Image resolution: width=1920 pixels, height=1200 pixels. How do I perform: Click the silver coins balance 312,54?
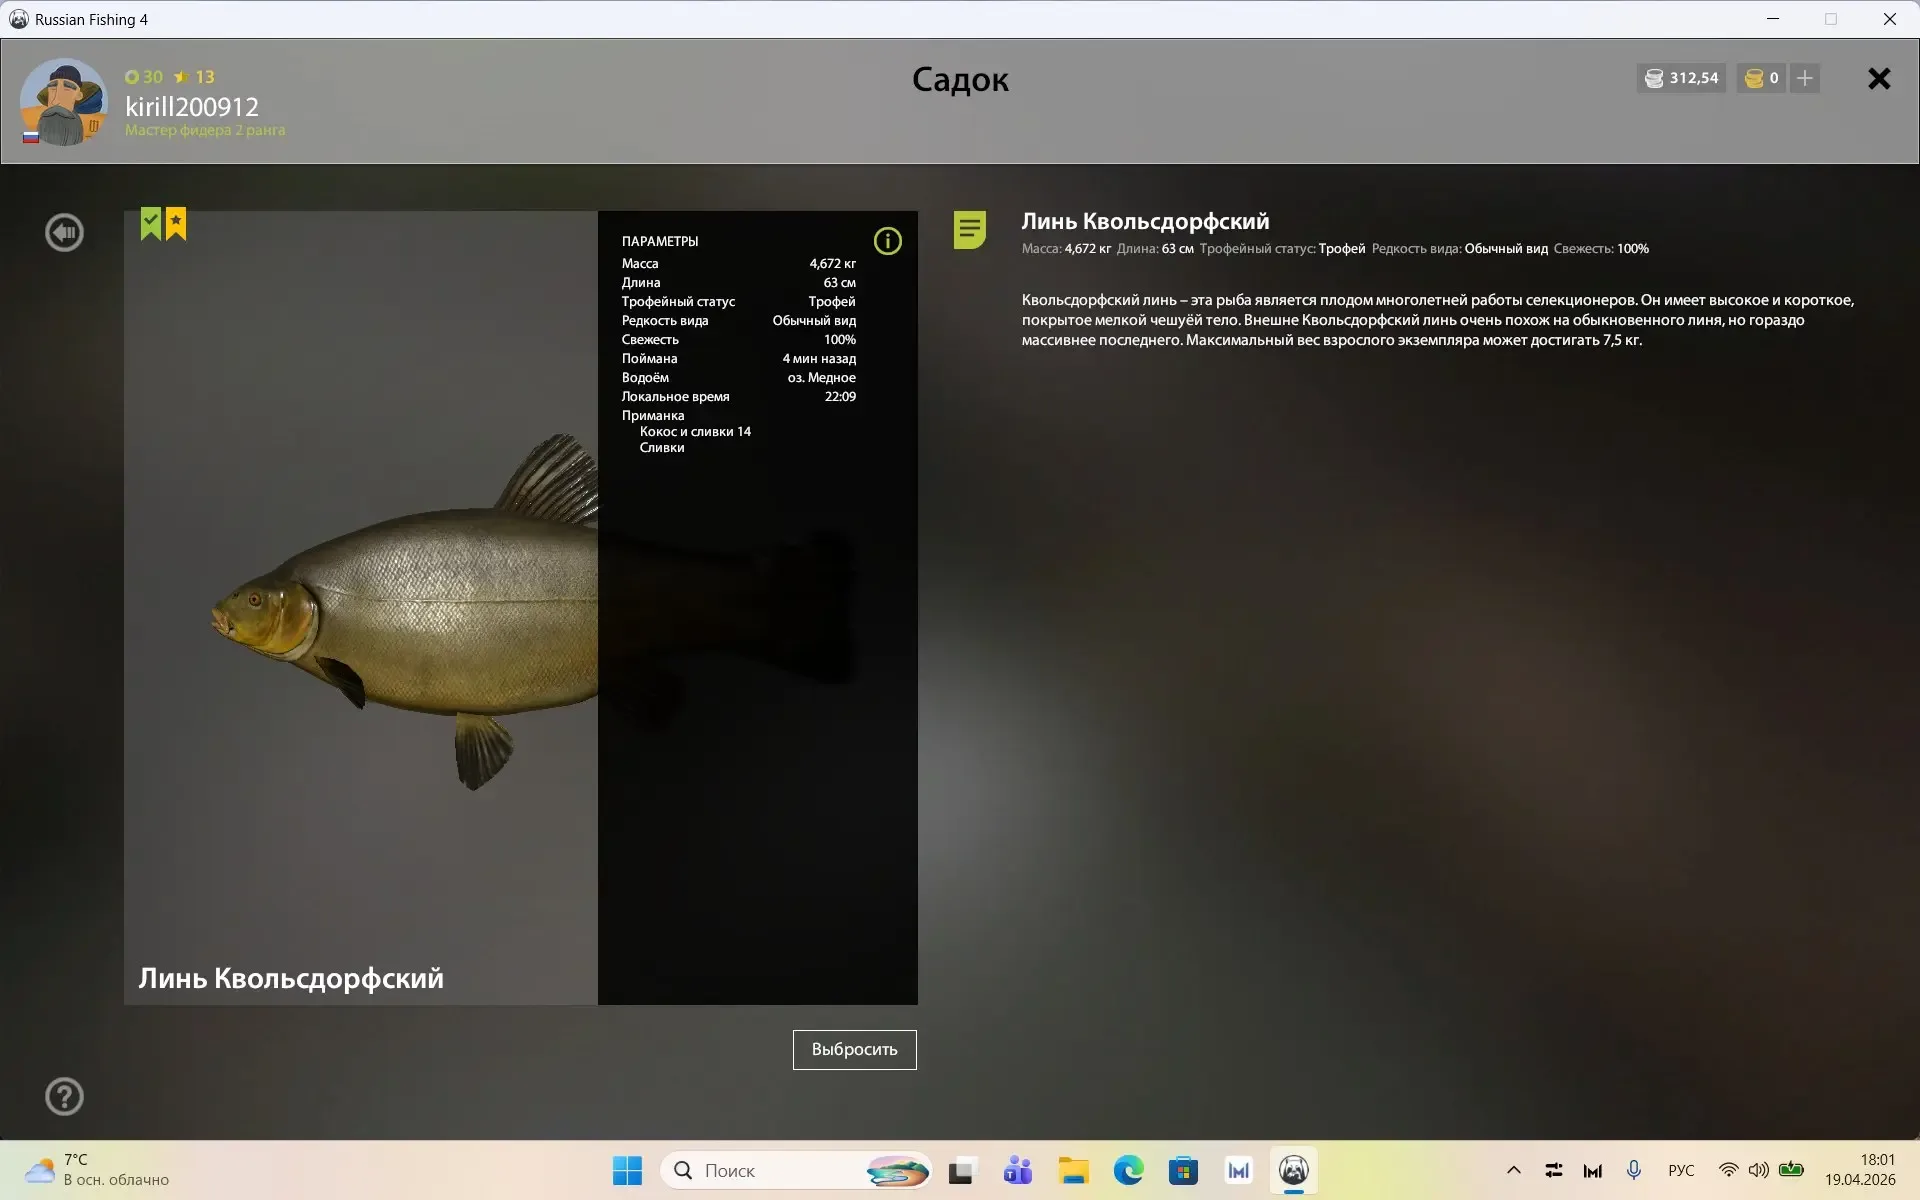pos(1682,78)
